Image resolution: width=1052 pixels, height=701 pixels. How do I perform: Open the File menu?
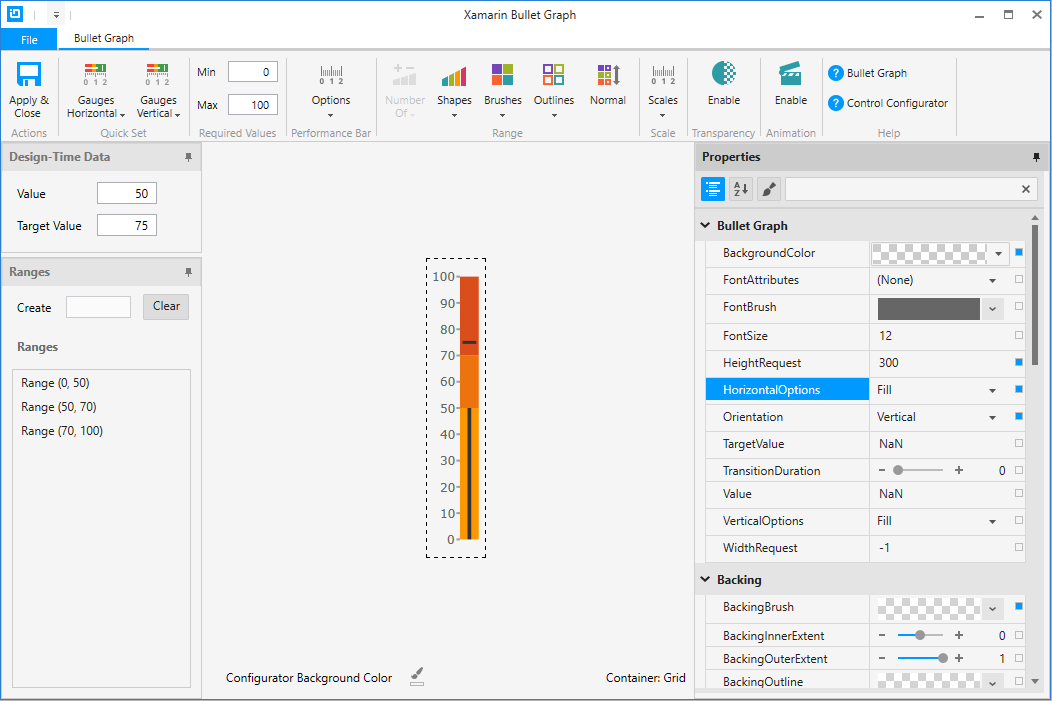click(x=29, y=40)
